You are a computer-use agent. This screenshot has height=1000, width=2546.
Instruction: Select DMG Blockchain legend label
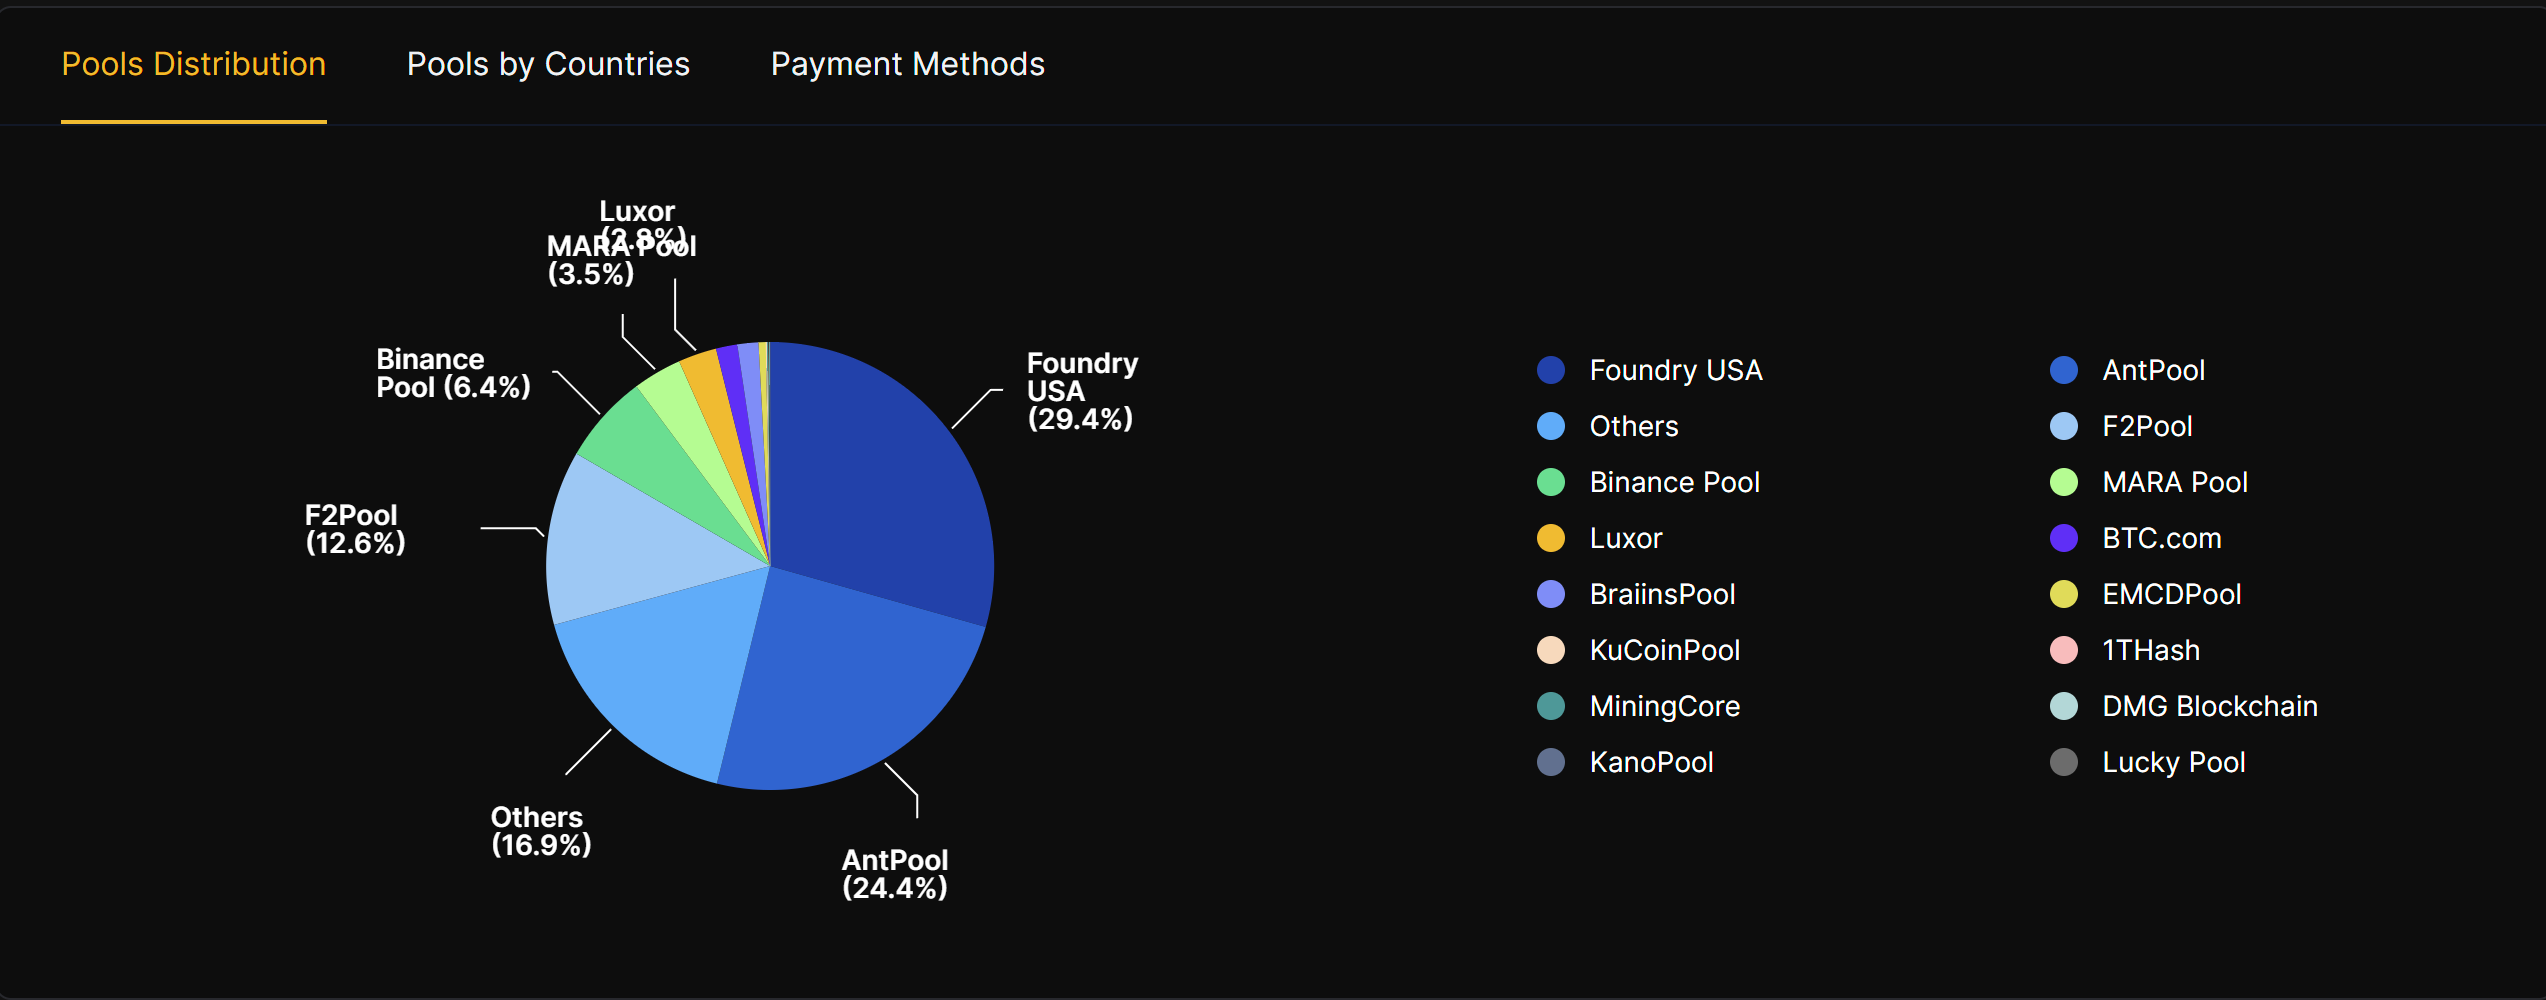(x=2210, y=706)
